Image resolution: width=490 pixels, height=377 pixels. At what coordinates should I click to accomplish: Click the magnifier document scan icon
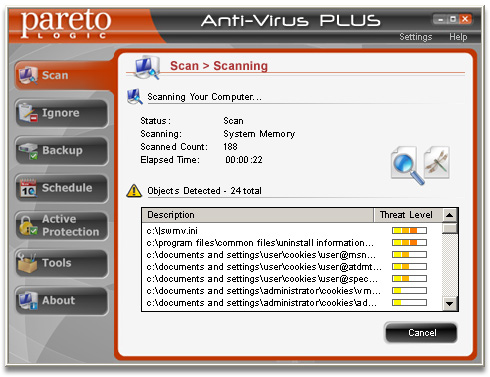tap(407, 165)
